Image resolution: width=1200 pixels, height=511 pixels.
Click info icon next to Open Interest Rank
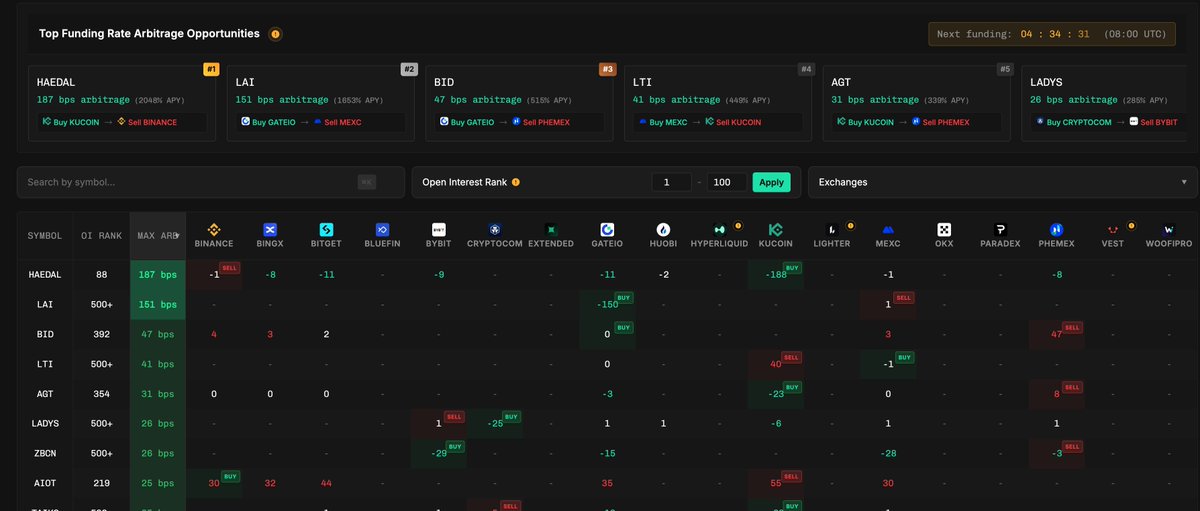coord(516,183)
